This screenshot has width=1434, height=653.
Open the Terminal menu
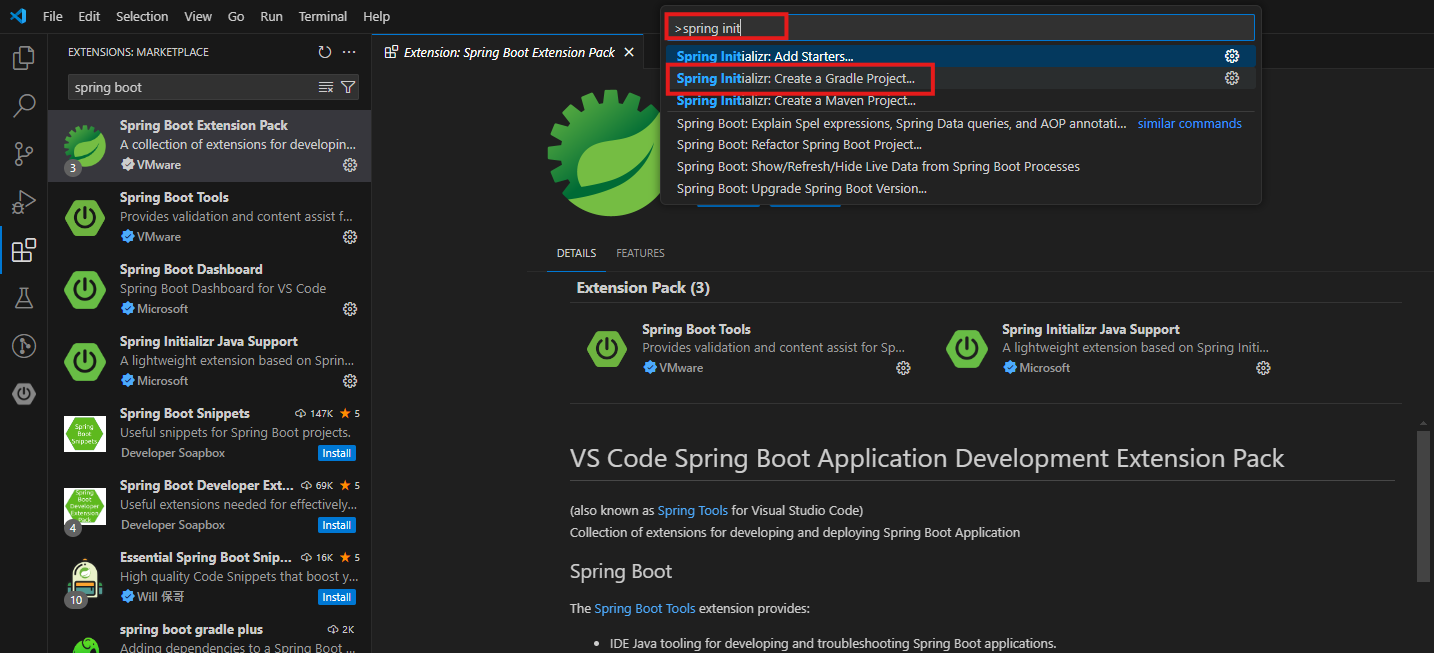[x=323, y=16]
